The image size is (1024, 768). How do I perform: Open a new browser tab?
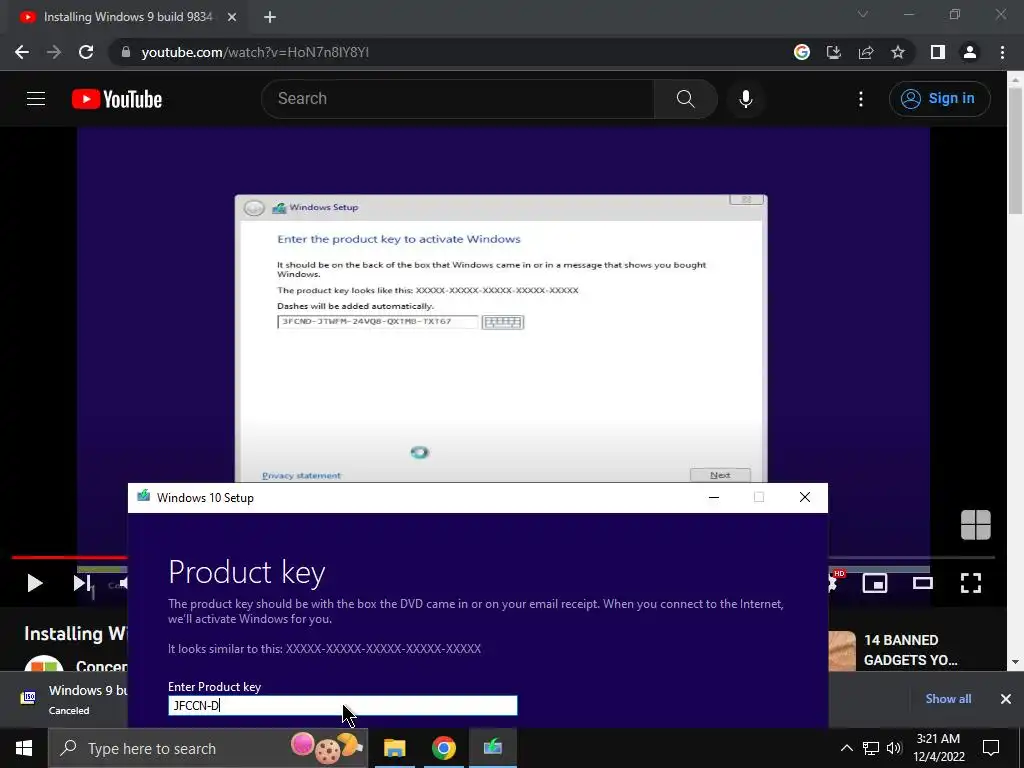[270, 17]
